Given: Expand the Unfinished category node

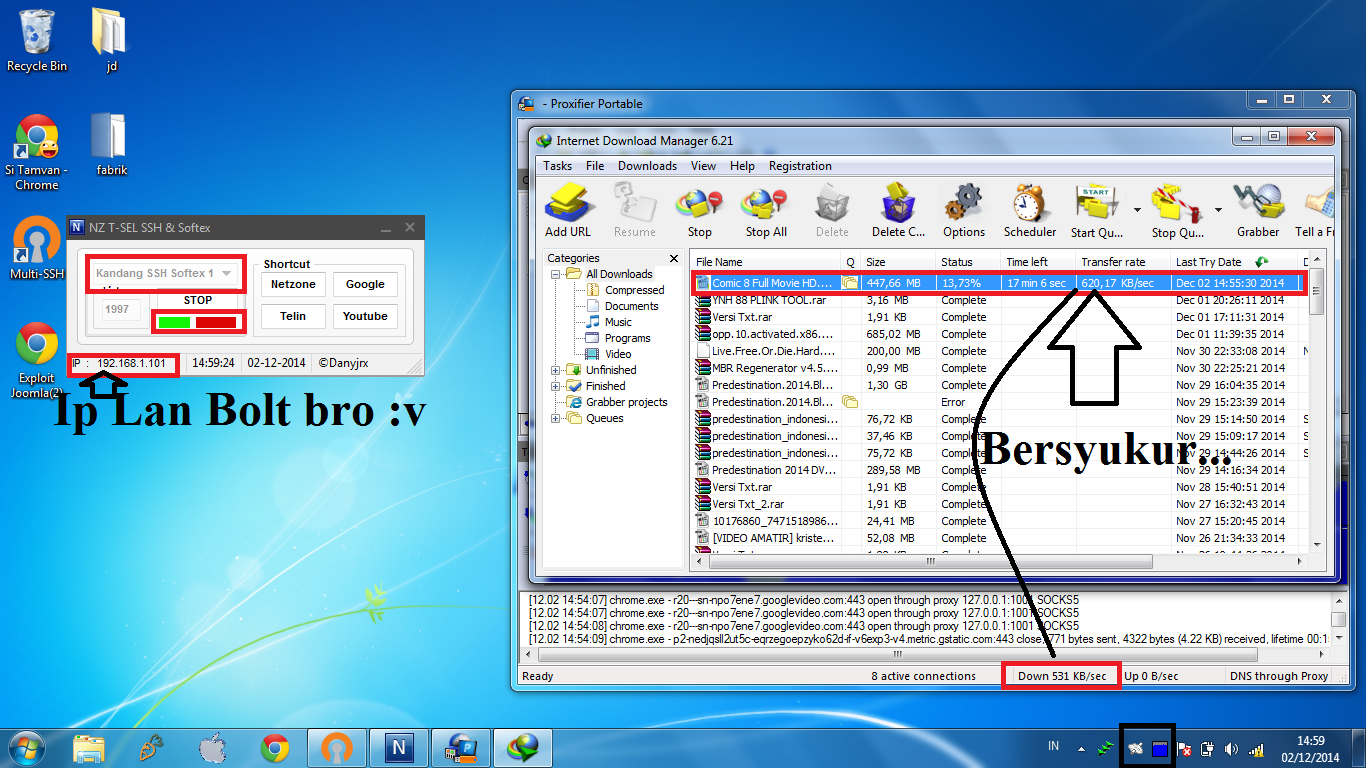Looking at the screenshot, I should [x=556, y=370].
